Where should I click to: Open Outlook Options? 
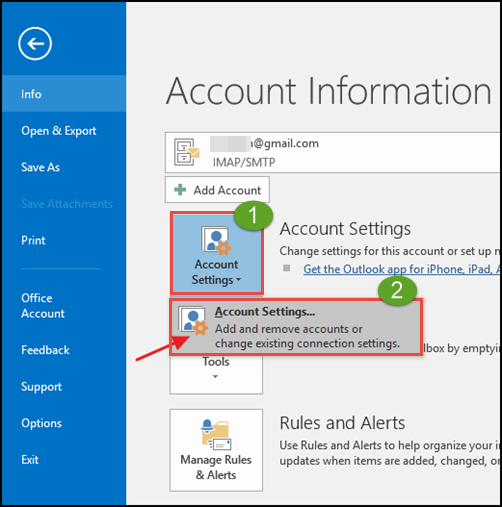tap(41, 423)
